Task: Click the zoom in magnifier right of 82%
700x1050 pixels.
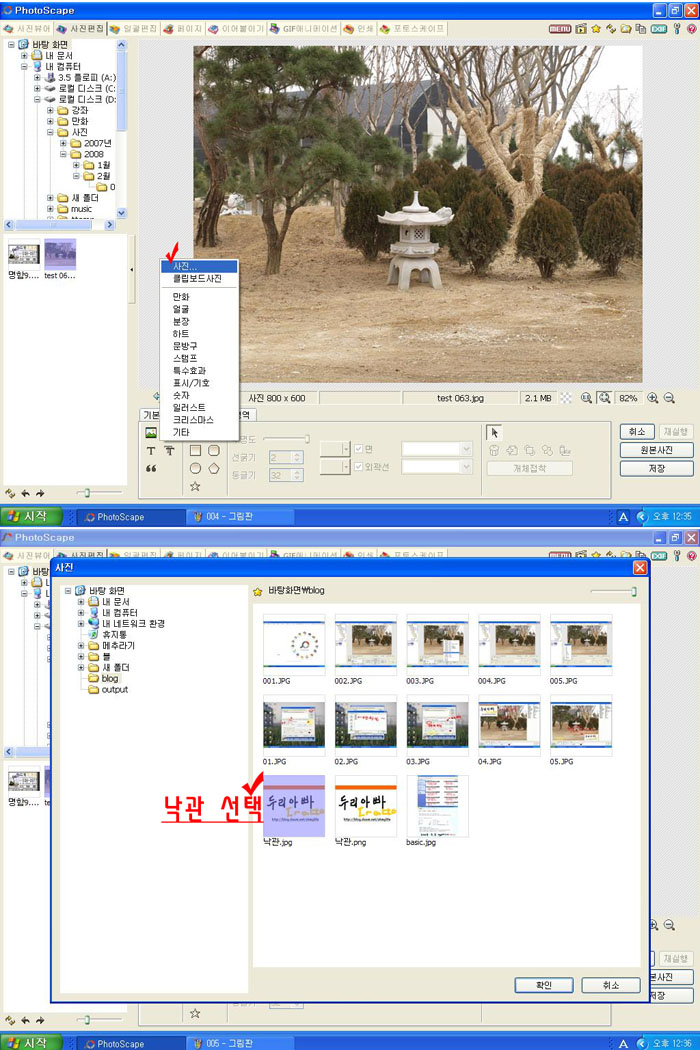Action: click(652, 398)
